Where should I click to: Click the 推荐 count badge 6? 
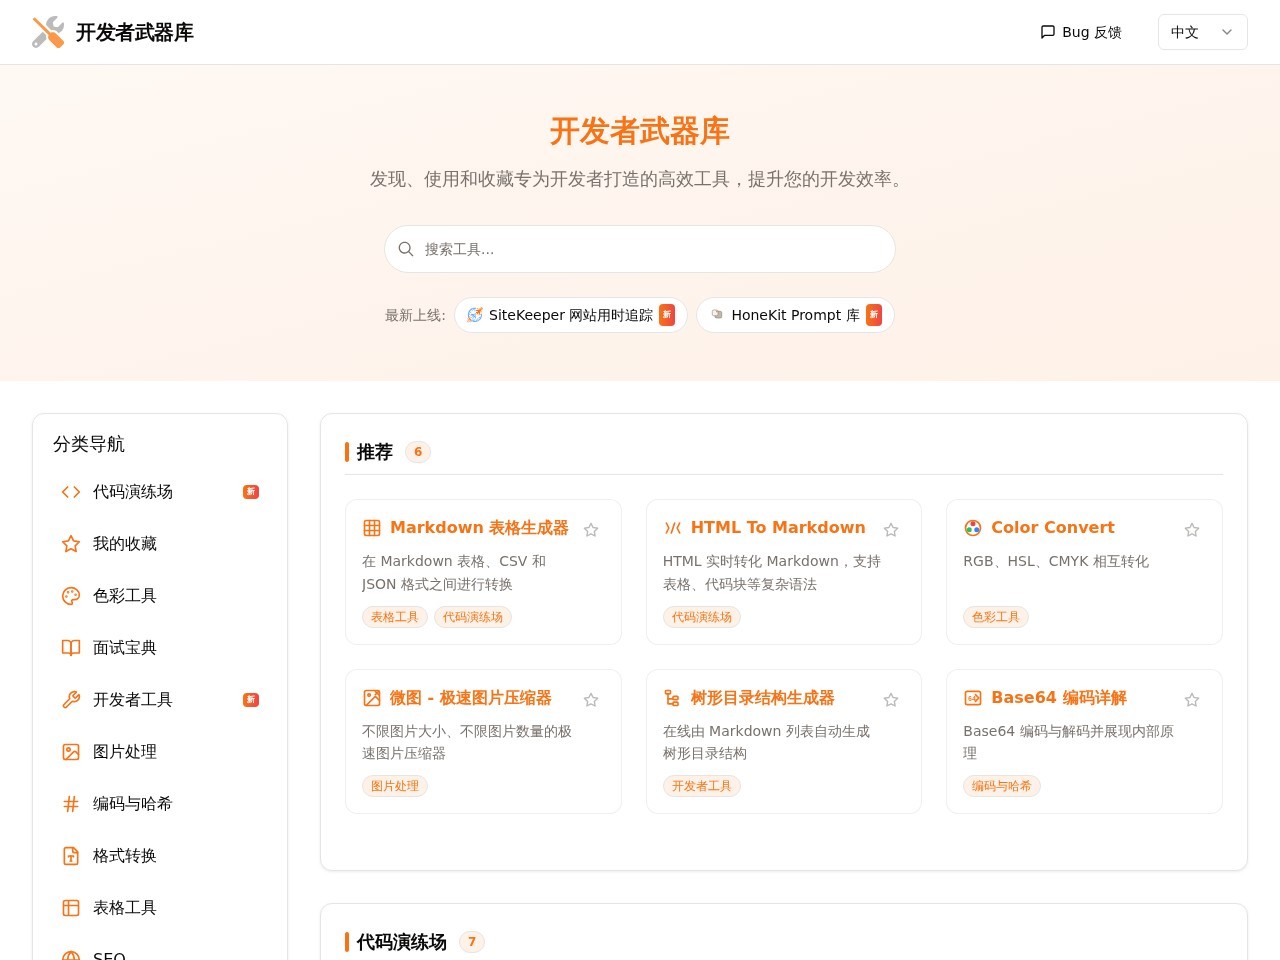point(418,452)
